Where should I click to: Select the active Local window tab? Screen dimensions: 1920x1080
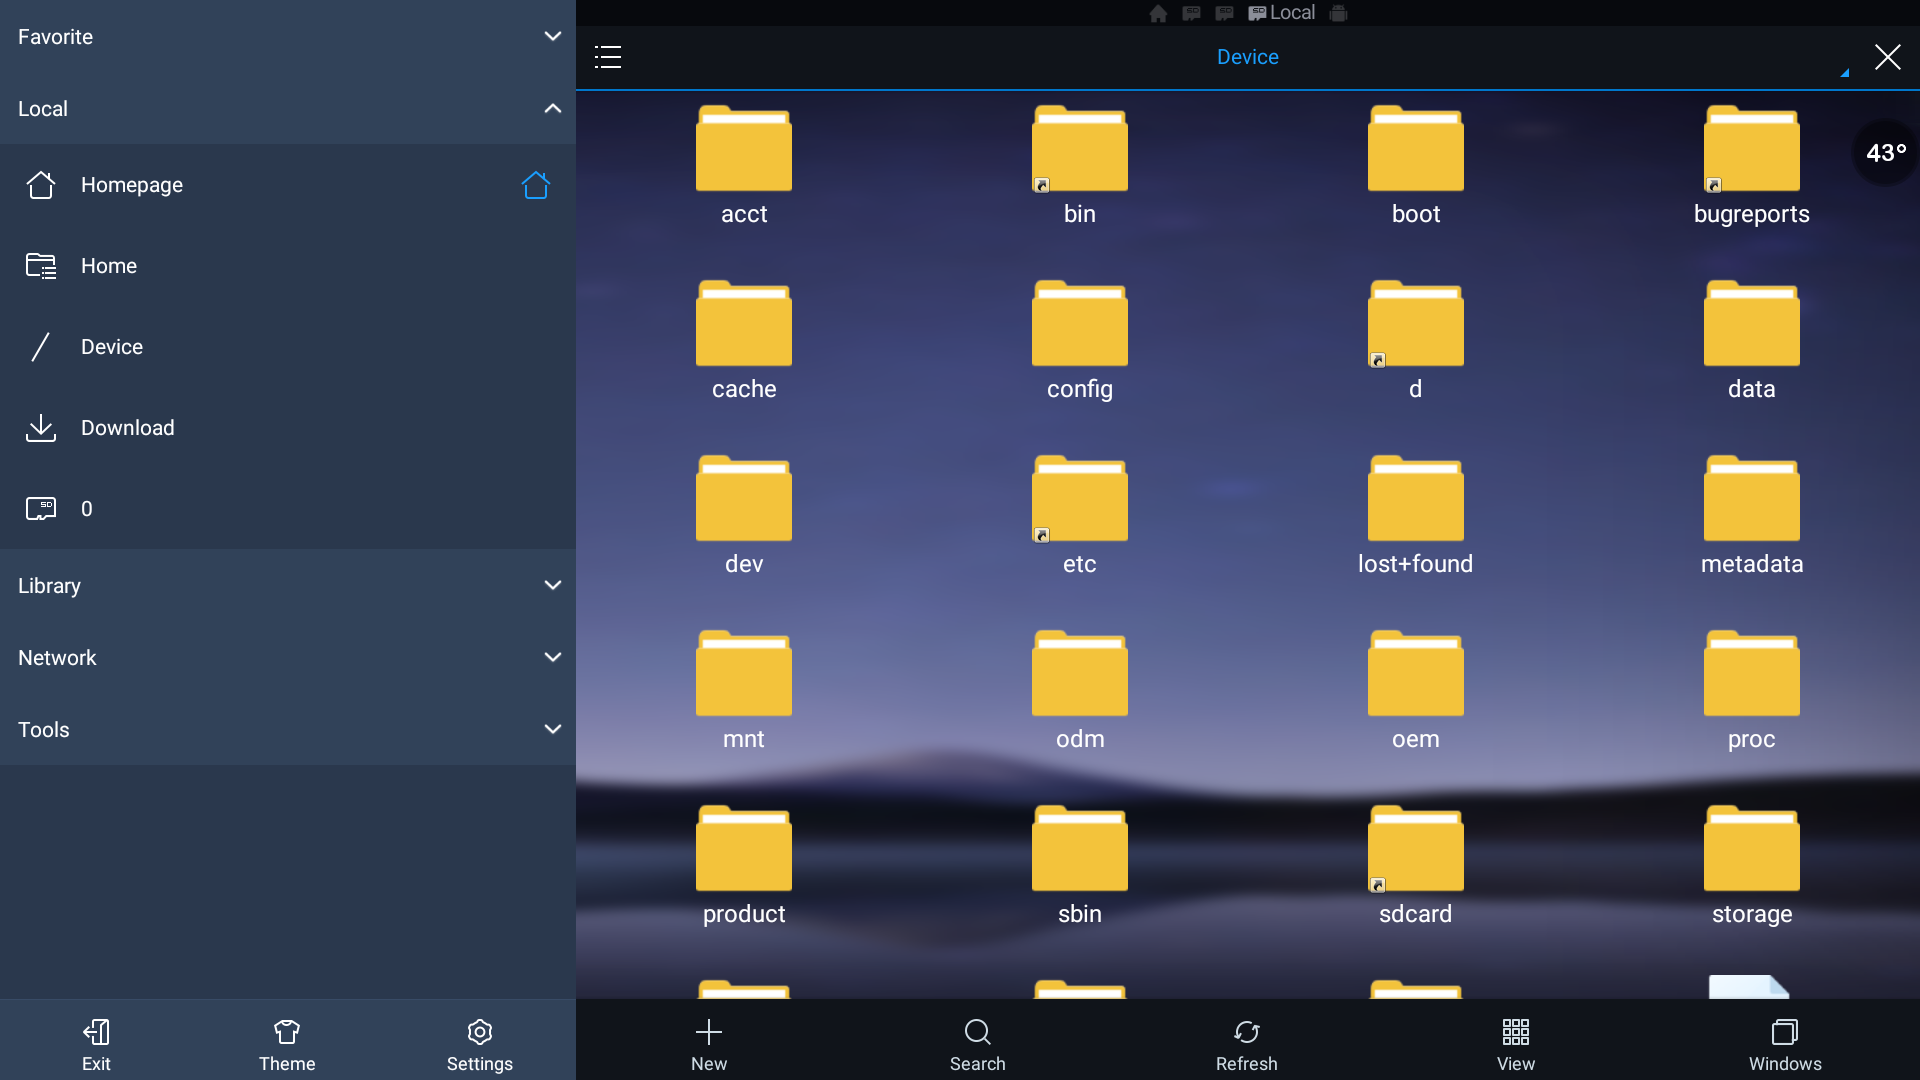tap(1281, 13)
